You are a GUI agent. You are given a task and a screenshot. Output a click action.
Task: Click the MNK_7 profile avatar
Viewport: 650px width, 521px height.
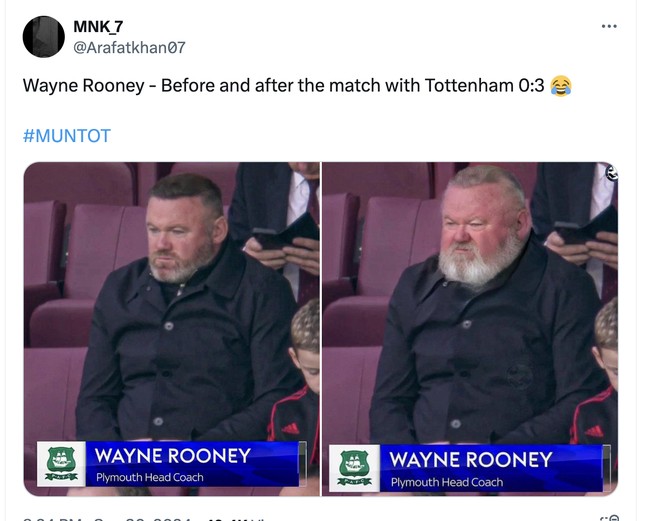(x=44, y=36)
